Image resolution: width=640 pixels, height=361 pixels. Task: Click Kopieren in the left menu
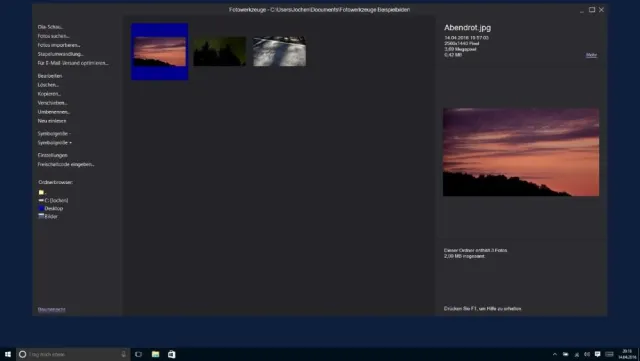tap(49, 94)
